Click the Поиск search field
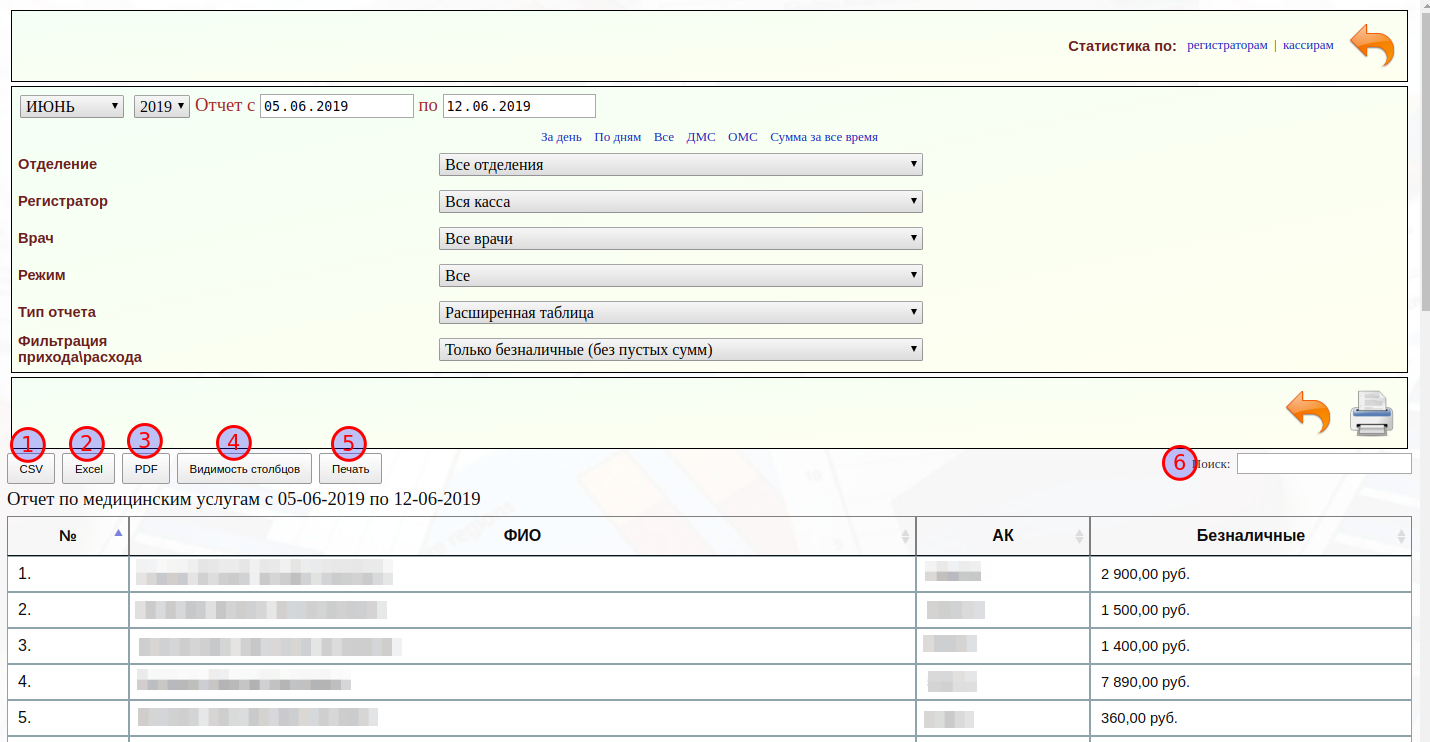Image resolution: width=1430 pixels, height=742 pixels. [1323, 464]
